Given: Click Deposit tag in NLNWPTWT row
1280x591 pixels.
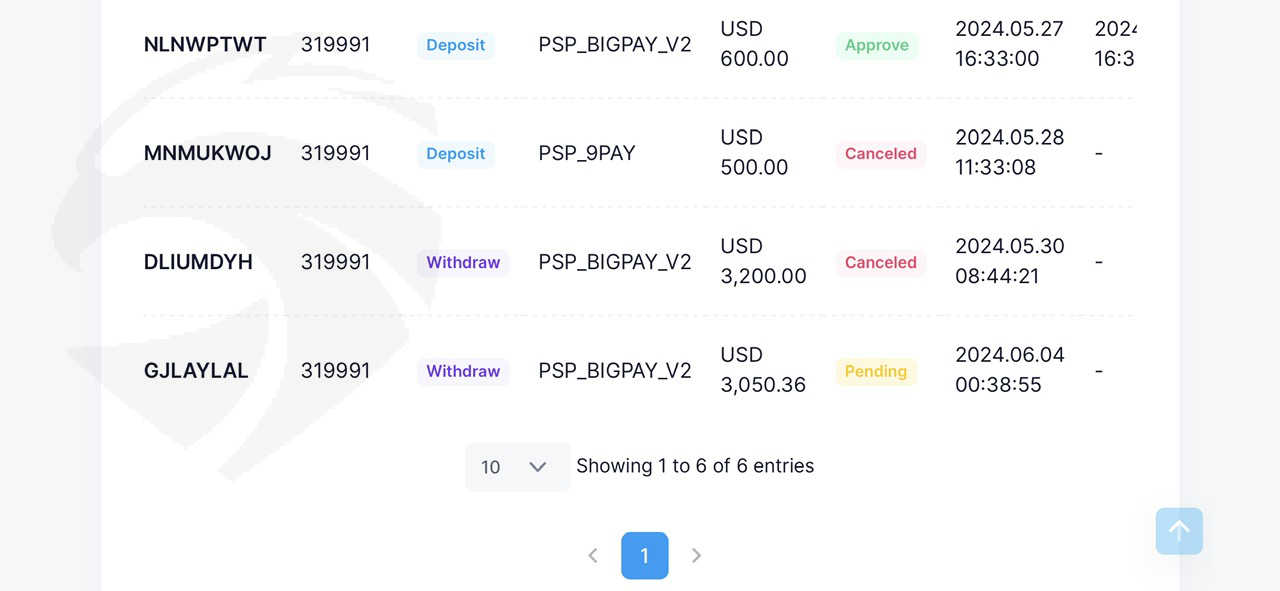Looking at the screenshot, I should coord(456,45).
